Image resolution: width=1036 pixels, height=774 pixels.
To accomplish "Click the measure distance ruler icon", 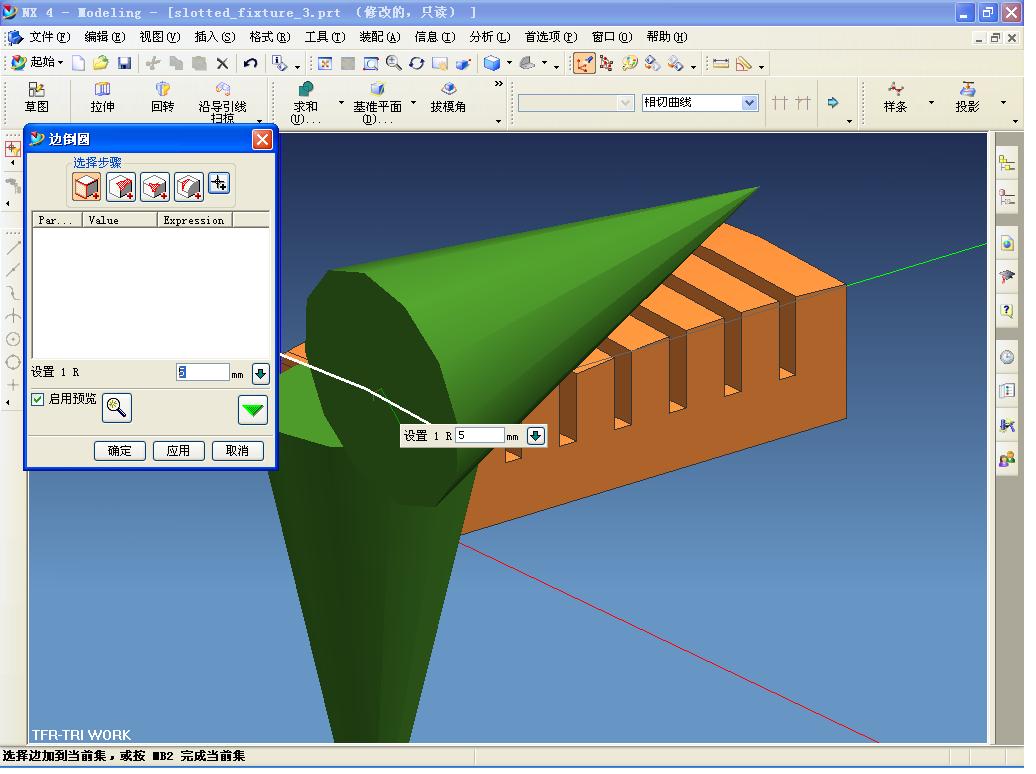I will coord(721,63).
